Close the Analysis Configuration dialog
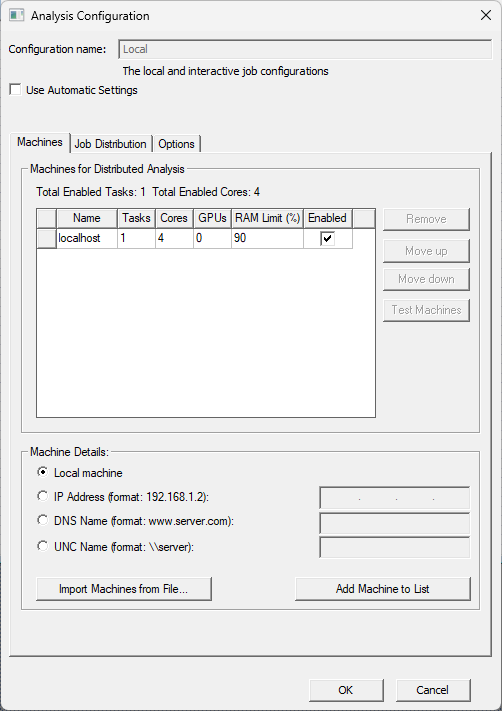The image size is (502, 711). 486,15
